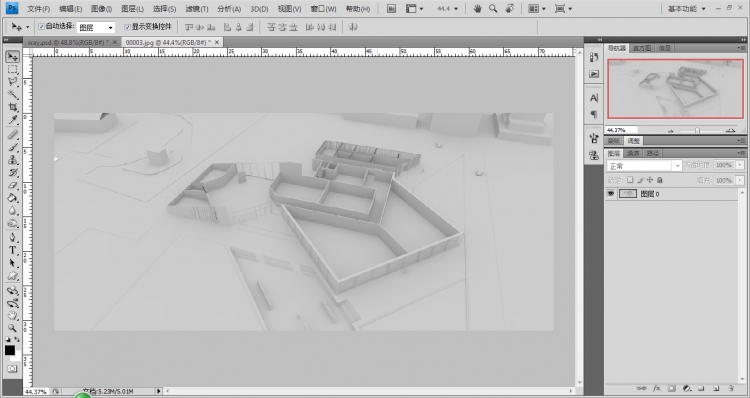Select the Dodge tool
Screen dimensions: 750x398
pos(12,223)
